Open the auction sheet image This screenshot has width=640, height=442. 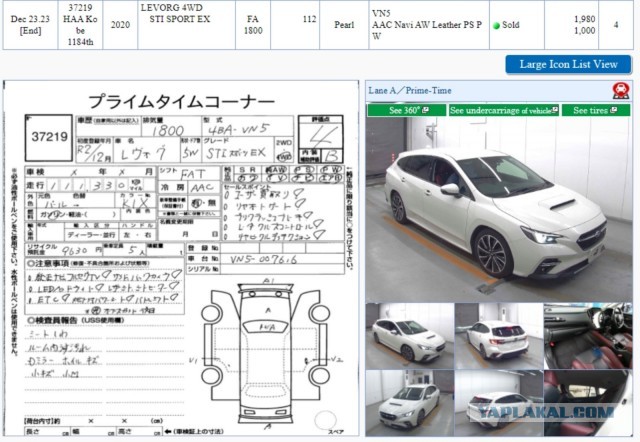[181, 258]
